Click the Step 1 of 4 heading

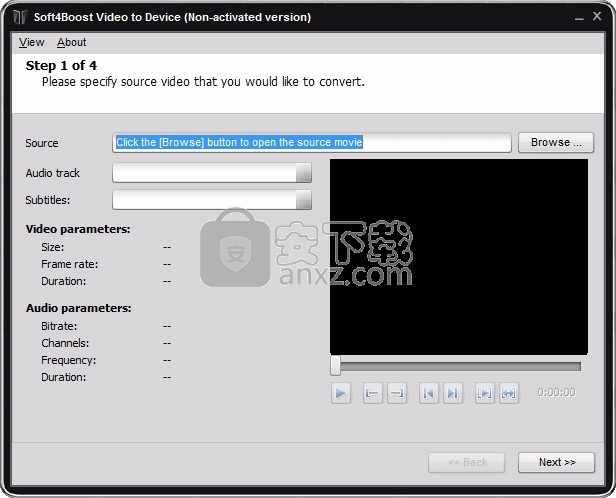(61, 66)
